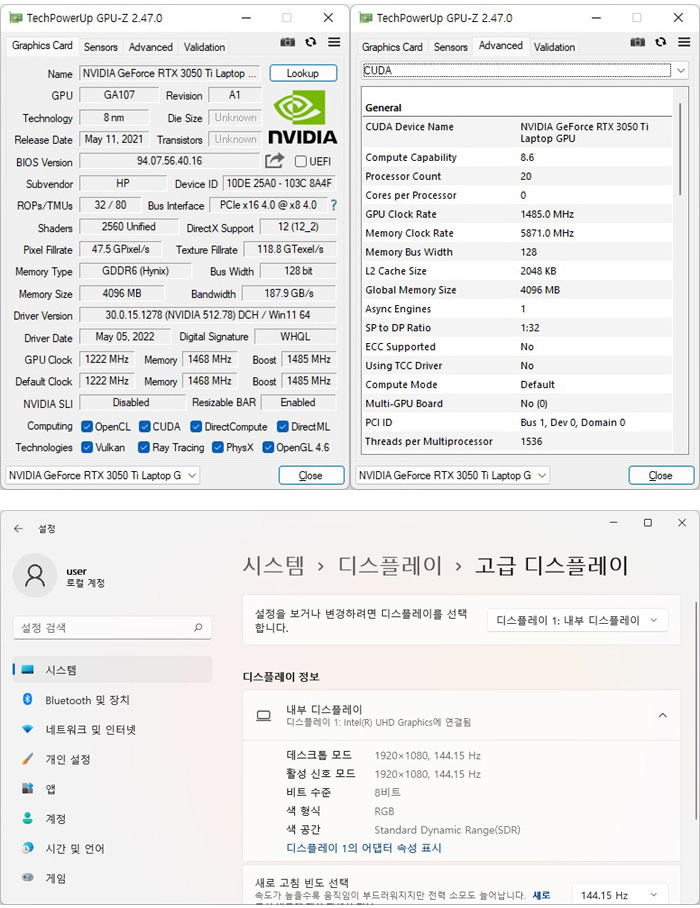Image resolution: width=700 pixels, height=908 pixels.
Task: Toggle the Ray Tracing checkbox
Action: click(144, 448)
